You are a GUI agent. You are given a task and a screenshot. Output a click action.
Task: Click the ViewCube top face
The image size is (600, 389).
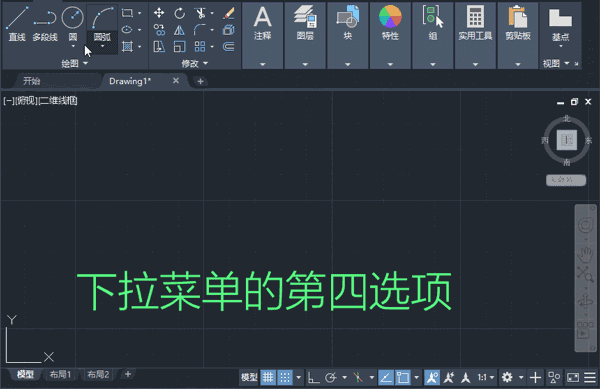566,140
